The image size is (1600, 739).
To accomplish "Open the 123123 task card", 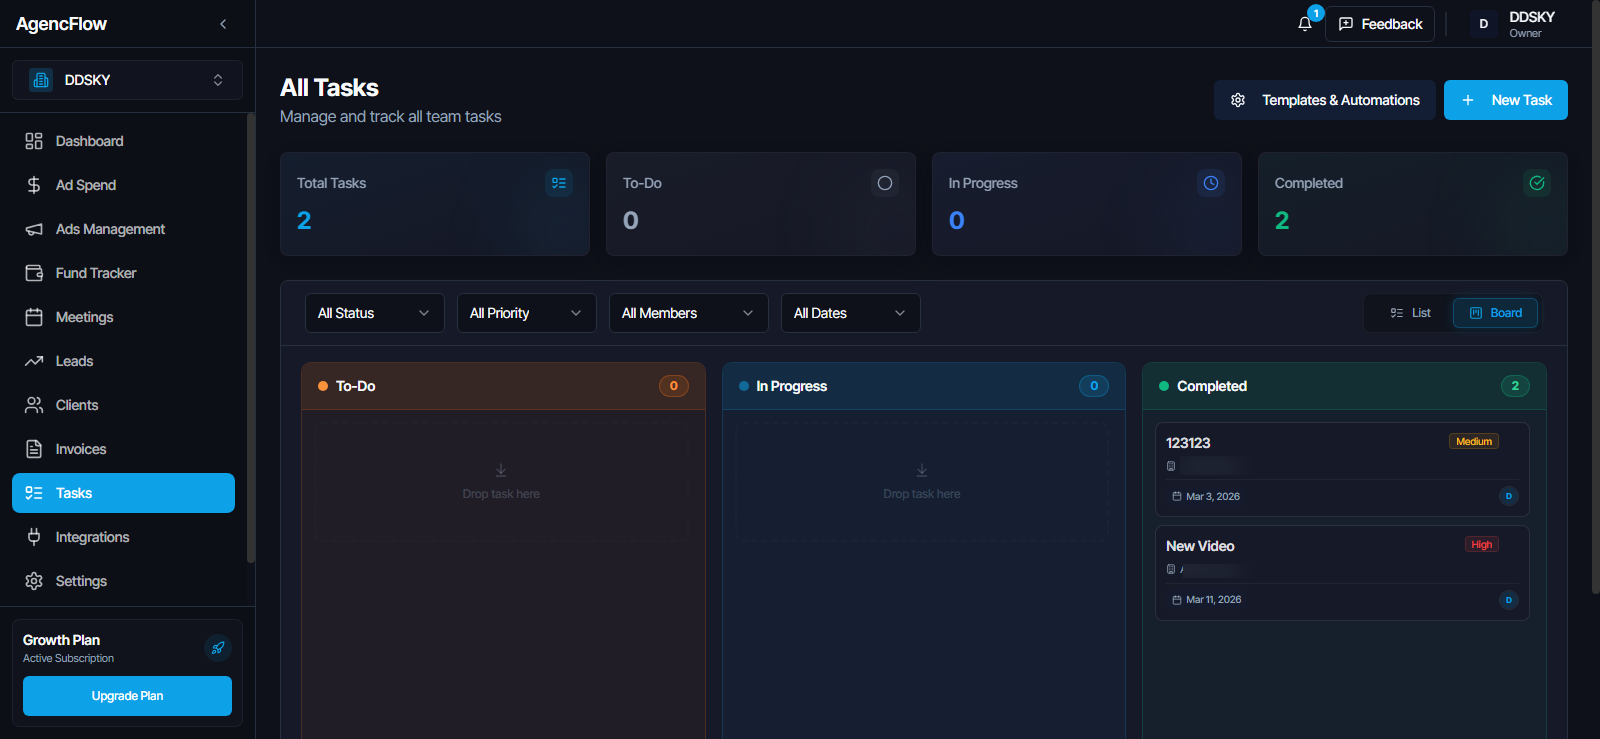I will click(x=1342, y=469).
